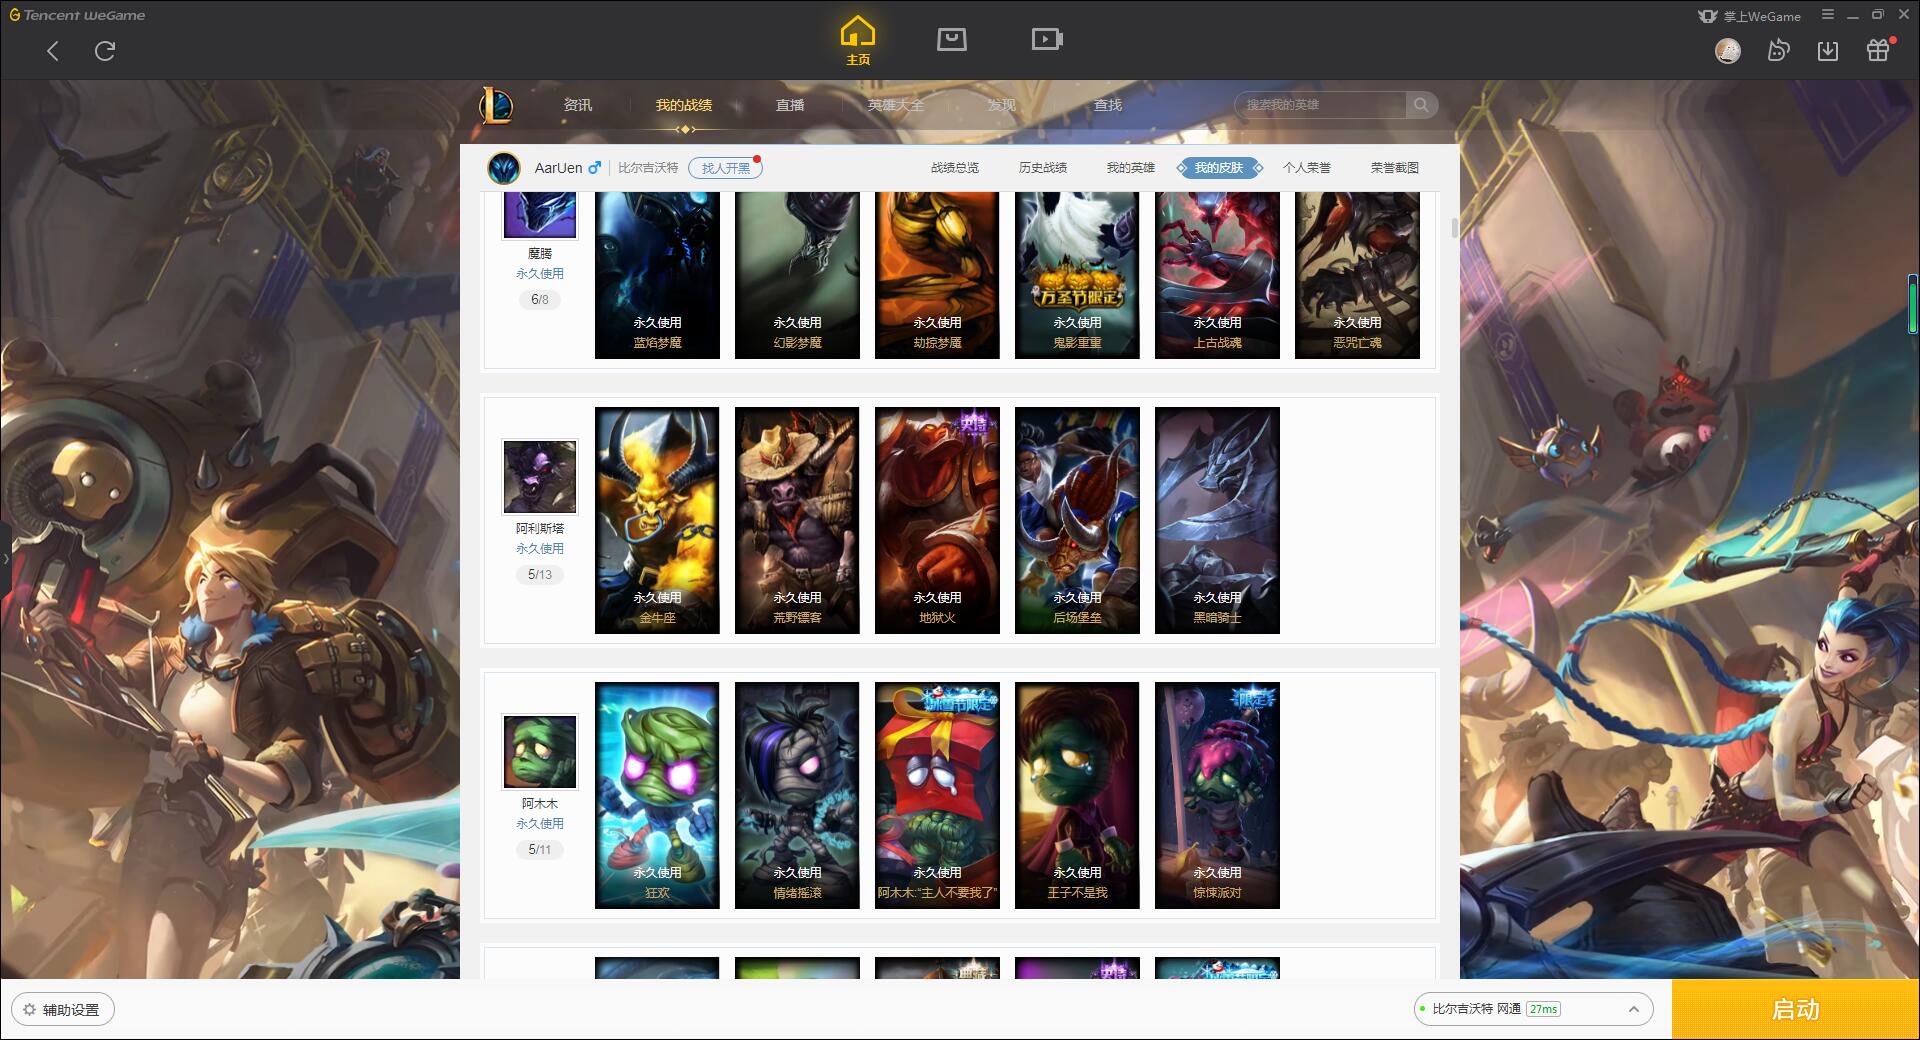Open the gift box rewards icon
Image resolution: width=1920 pixels, height=1040 pixels.
click(1878, 50)
